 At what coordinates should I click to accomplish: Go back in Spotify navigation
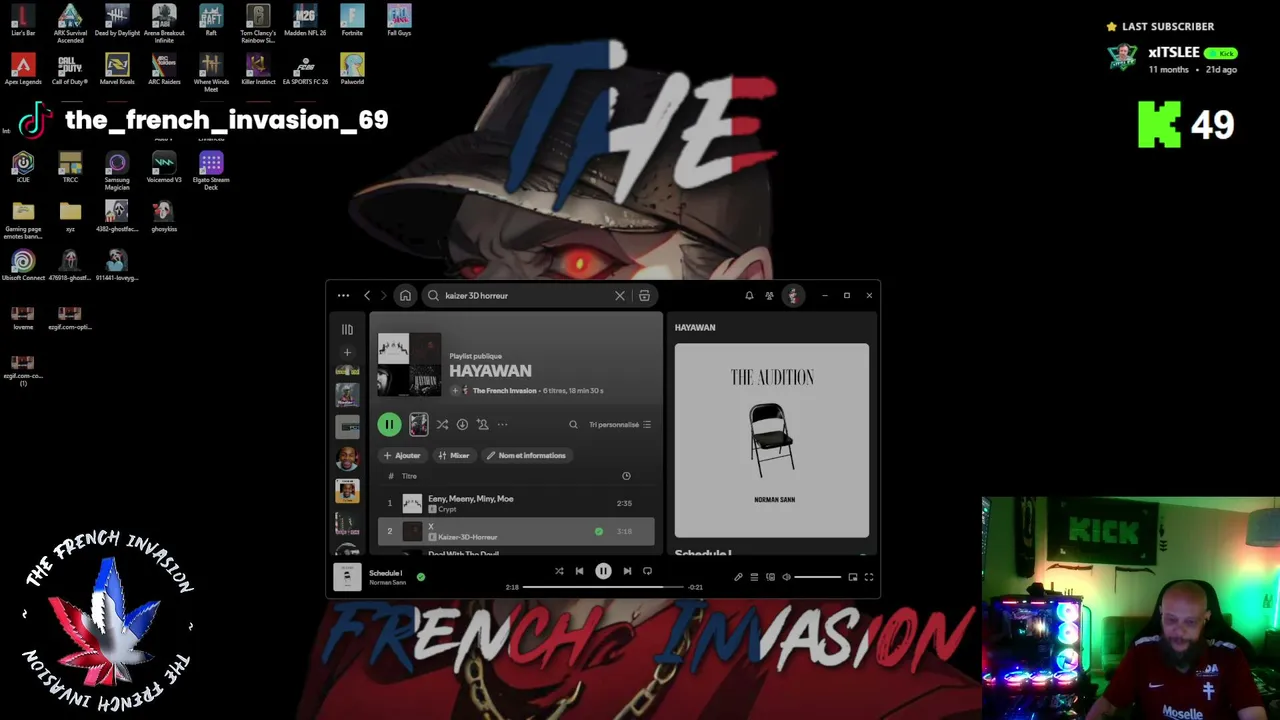click(367, 296)
